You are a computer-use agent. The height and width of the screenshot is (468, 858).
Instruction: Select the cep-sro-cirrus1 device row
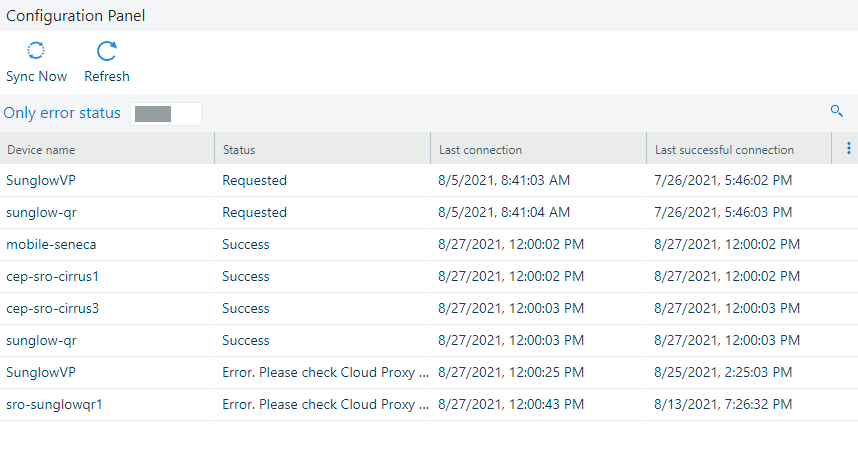coord(52,276)
